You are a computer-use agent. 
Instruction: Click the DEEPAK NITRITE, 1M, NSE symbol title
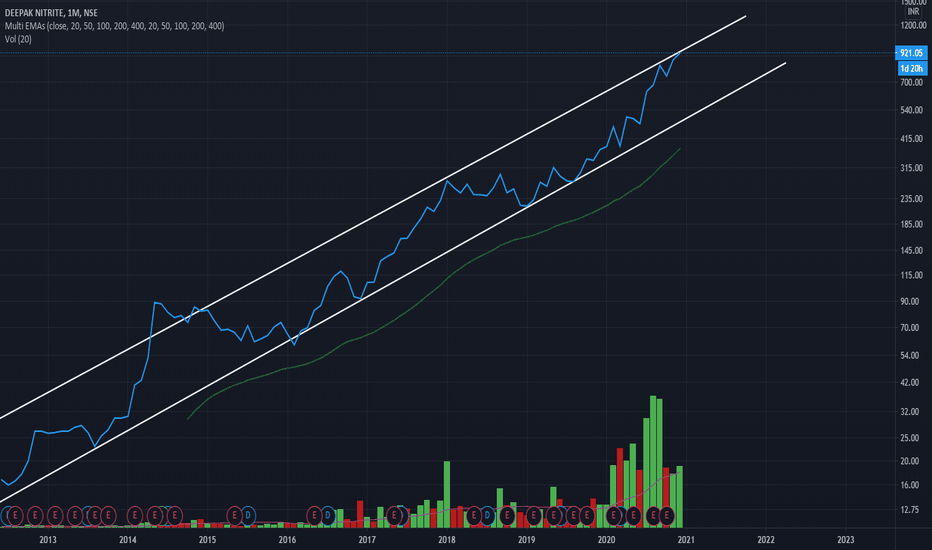[51, 12]
